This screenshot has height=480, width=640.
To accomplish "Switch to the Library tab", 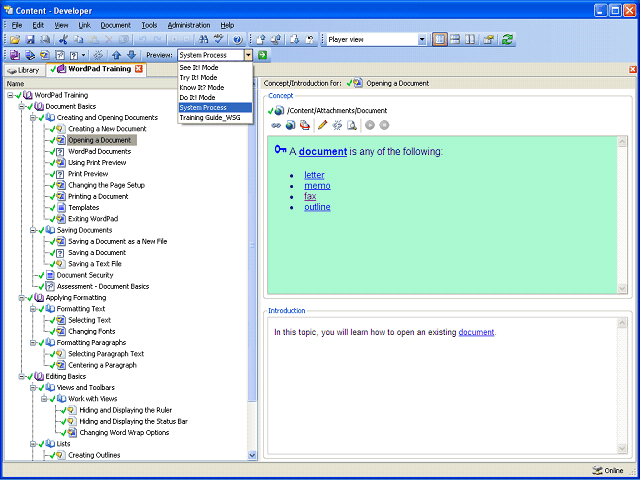I will (x=23, y=70).
